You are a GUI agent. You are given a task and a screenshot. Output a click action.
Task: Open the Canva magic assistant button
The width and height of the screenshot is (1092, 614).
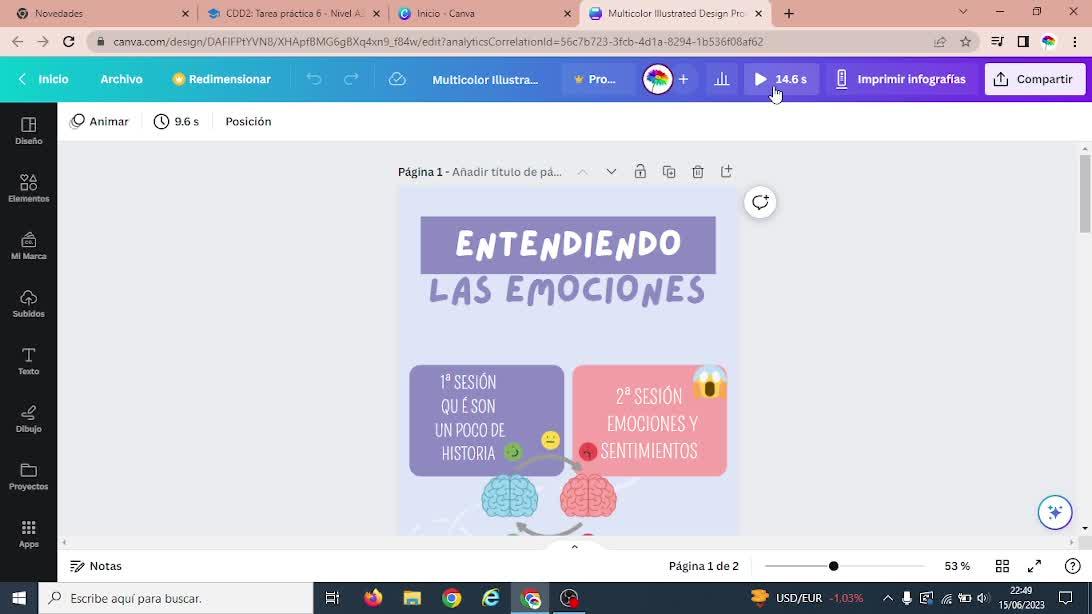(1054, 512)
